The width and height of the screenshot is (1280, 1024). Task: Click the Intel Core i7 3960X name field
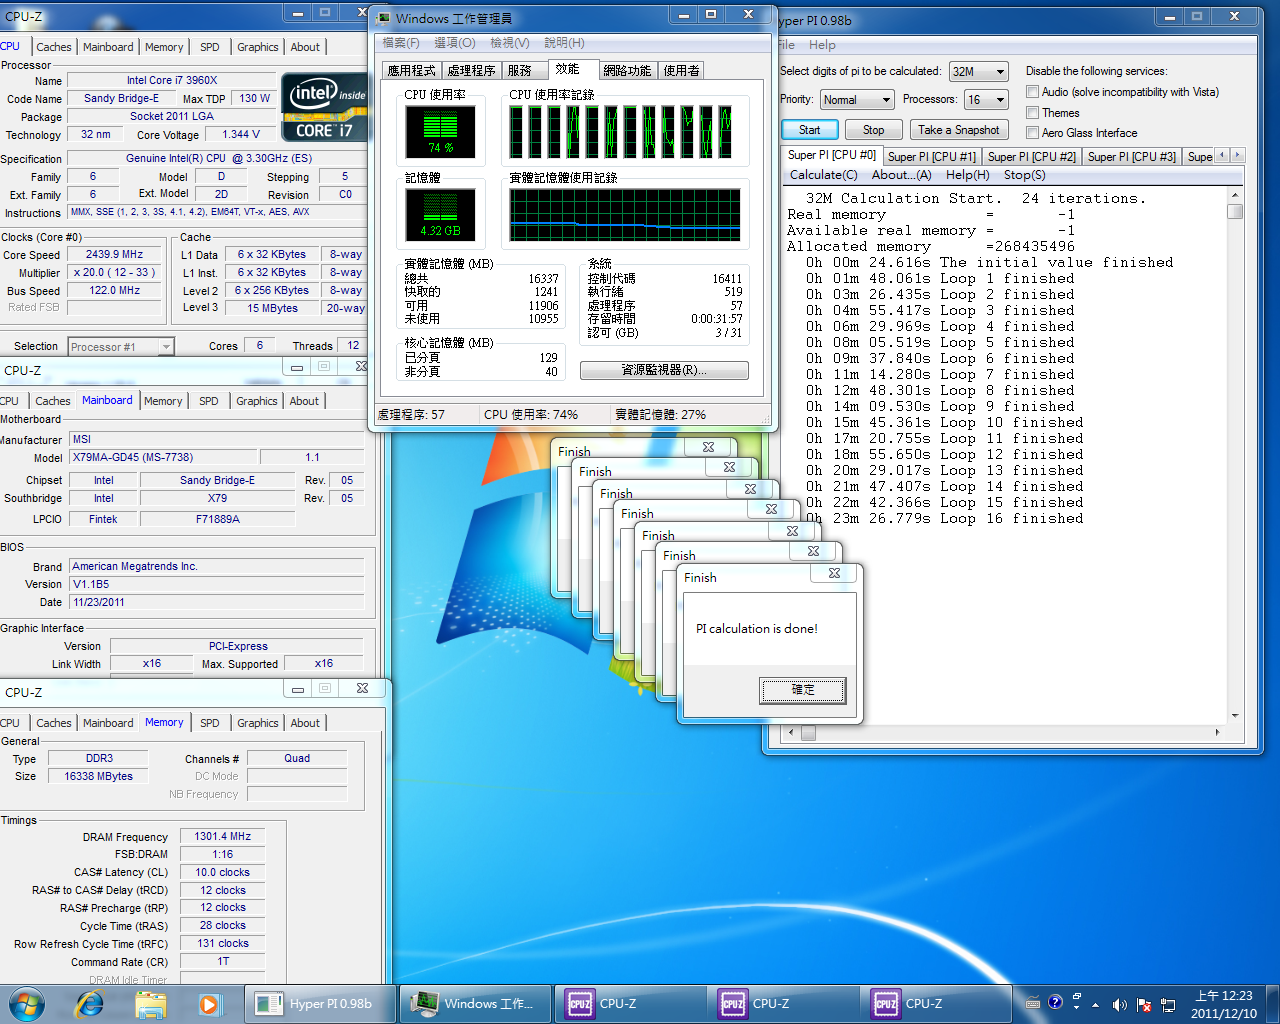pos(172,80)
